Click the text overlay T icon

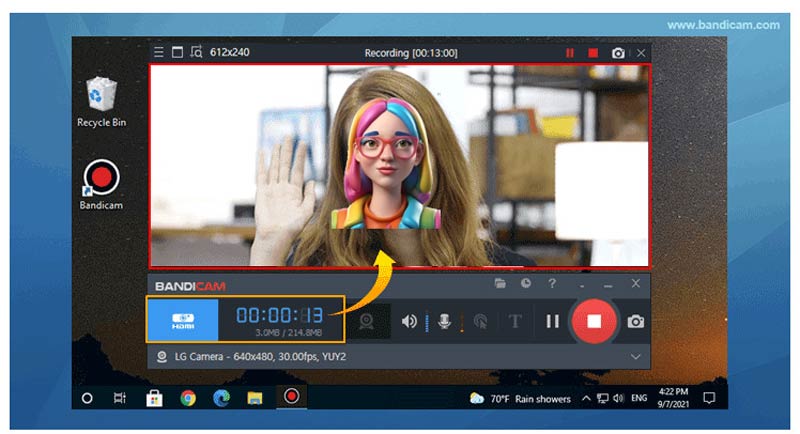[516, 321]
